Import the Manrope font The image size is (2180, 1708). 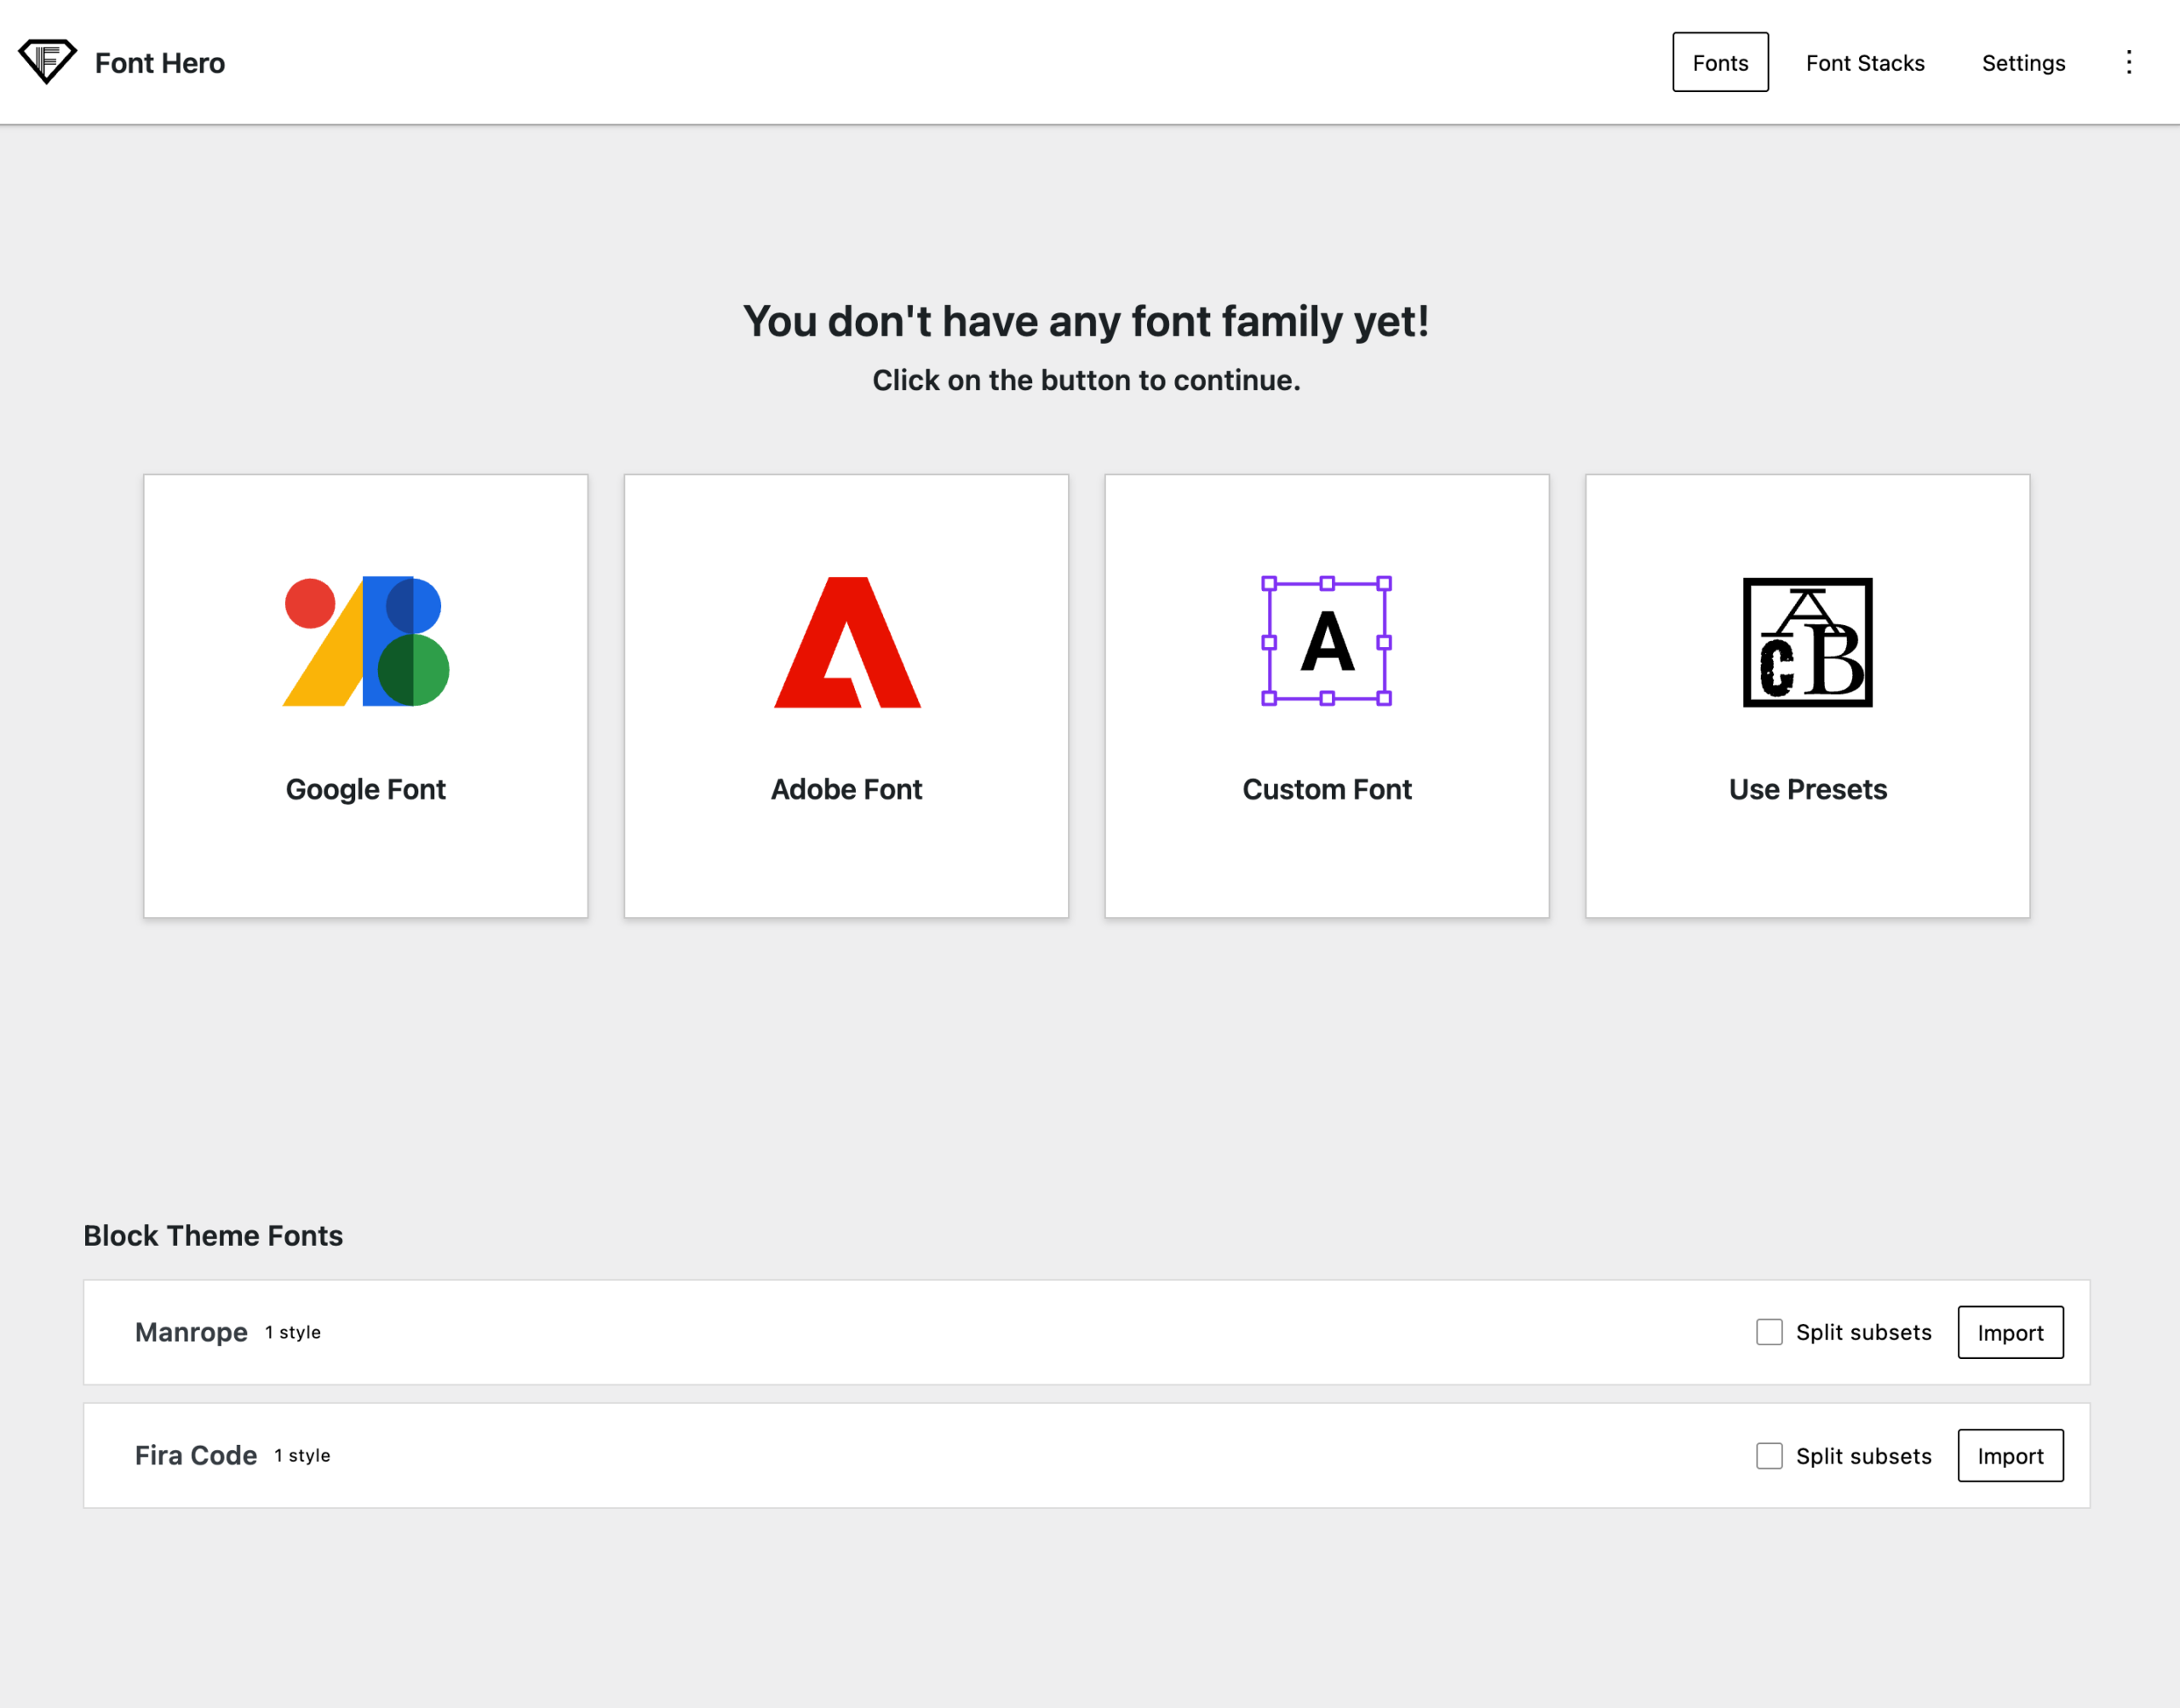pos(2010,1332)
